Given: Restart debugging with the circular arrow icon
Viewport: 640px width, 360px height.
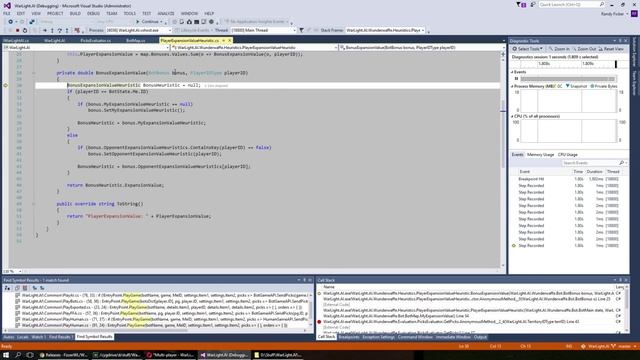Looking at the screenshot, I should point(25,30).
